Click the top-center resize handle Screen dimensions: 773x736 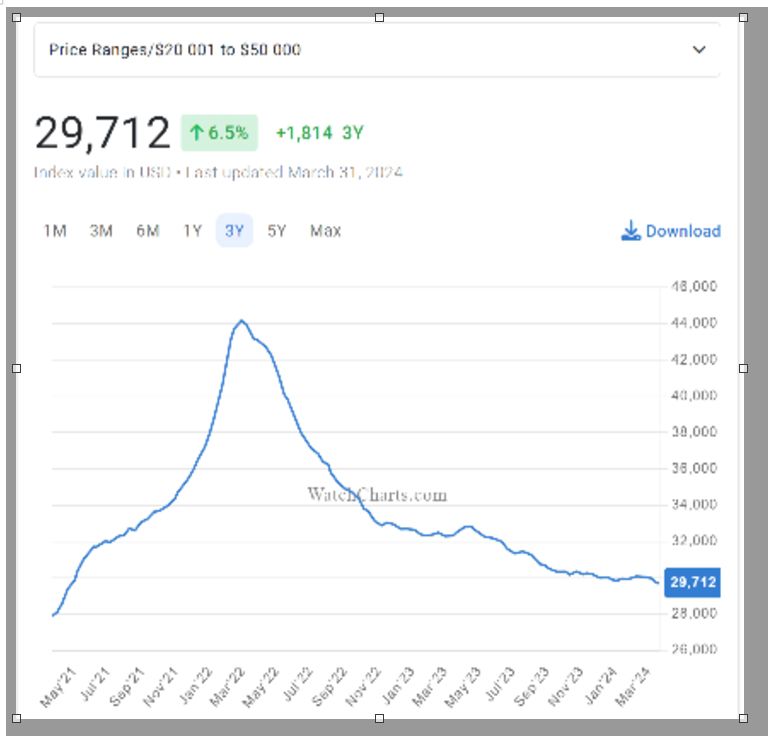[x=379, y=17]
